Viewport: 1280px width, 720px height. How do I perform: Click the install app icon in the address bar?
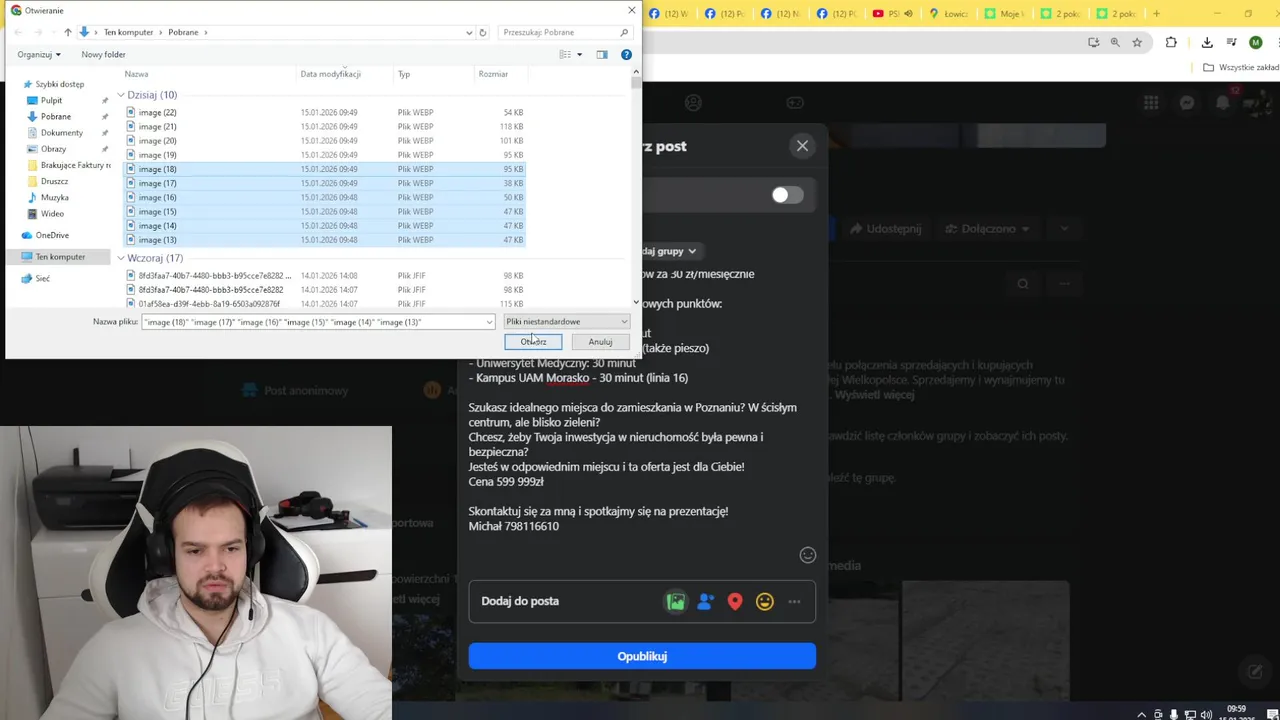pos(1093,42)
